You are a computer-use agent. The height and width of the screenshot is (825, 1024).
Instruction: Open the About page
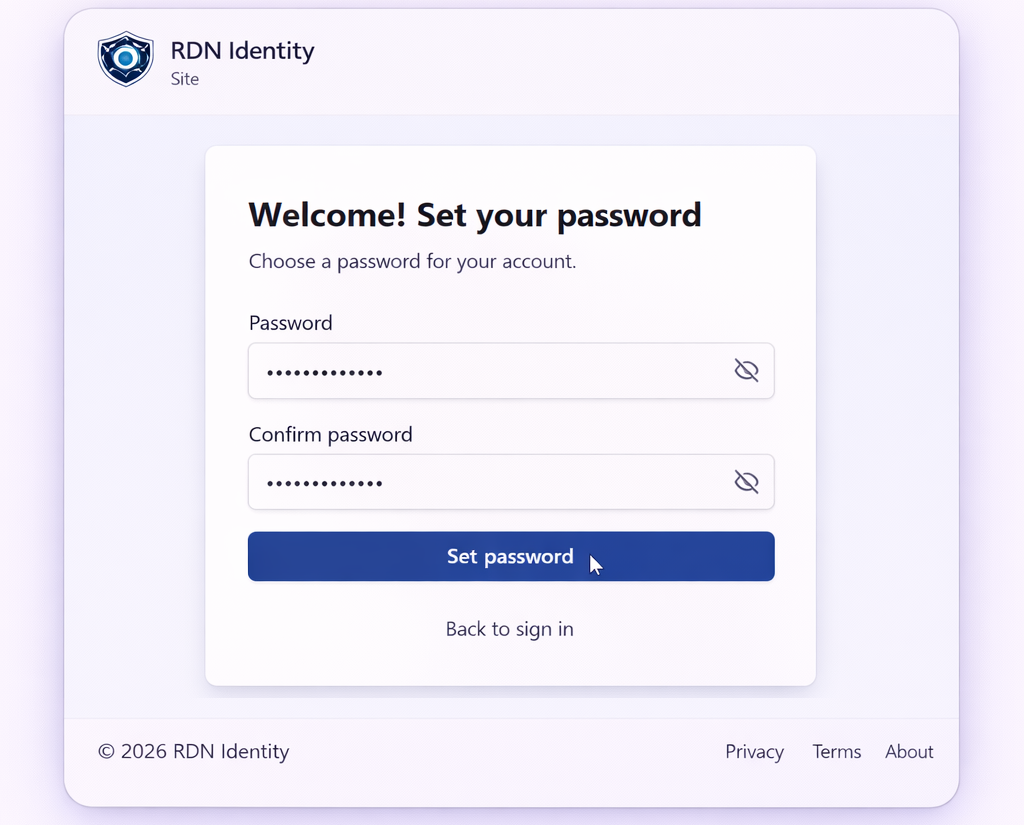coord(908,751)
